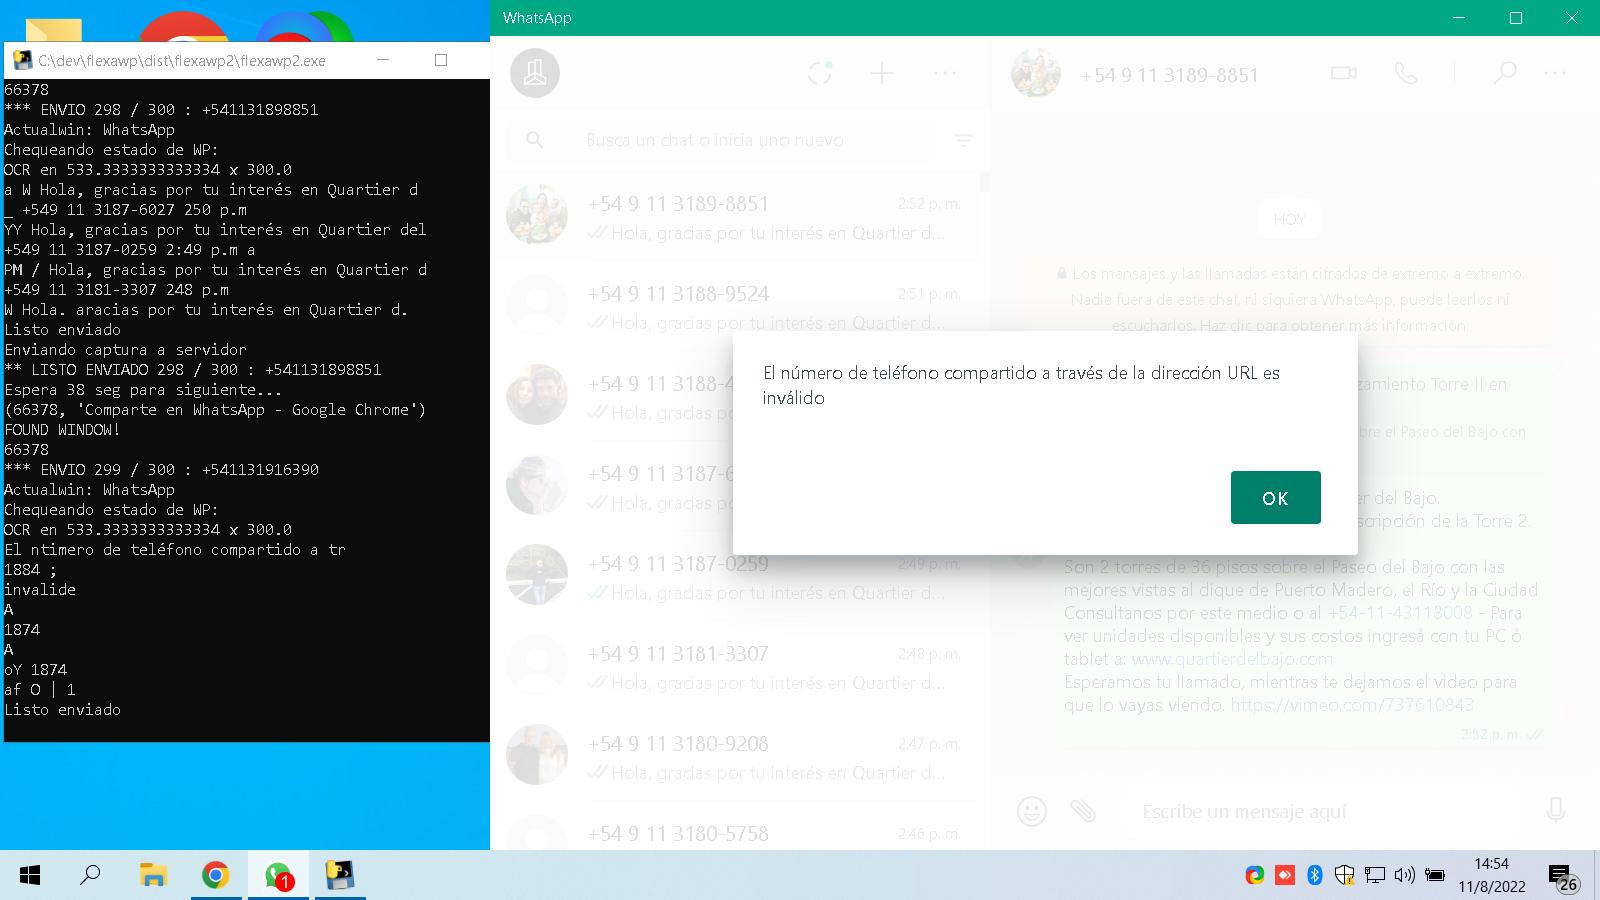Screen dimensions: 1600x900
Task: Open the chat list more-options menu
Action: click(945, 73)
